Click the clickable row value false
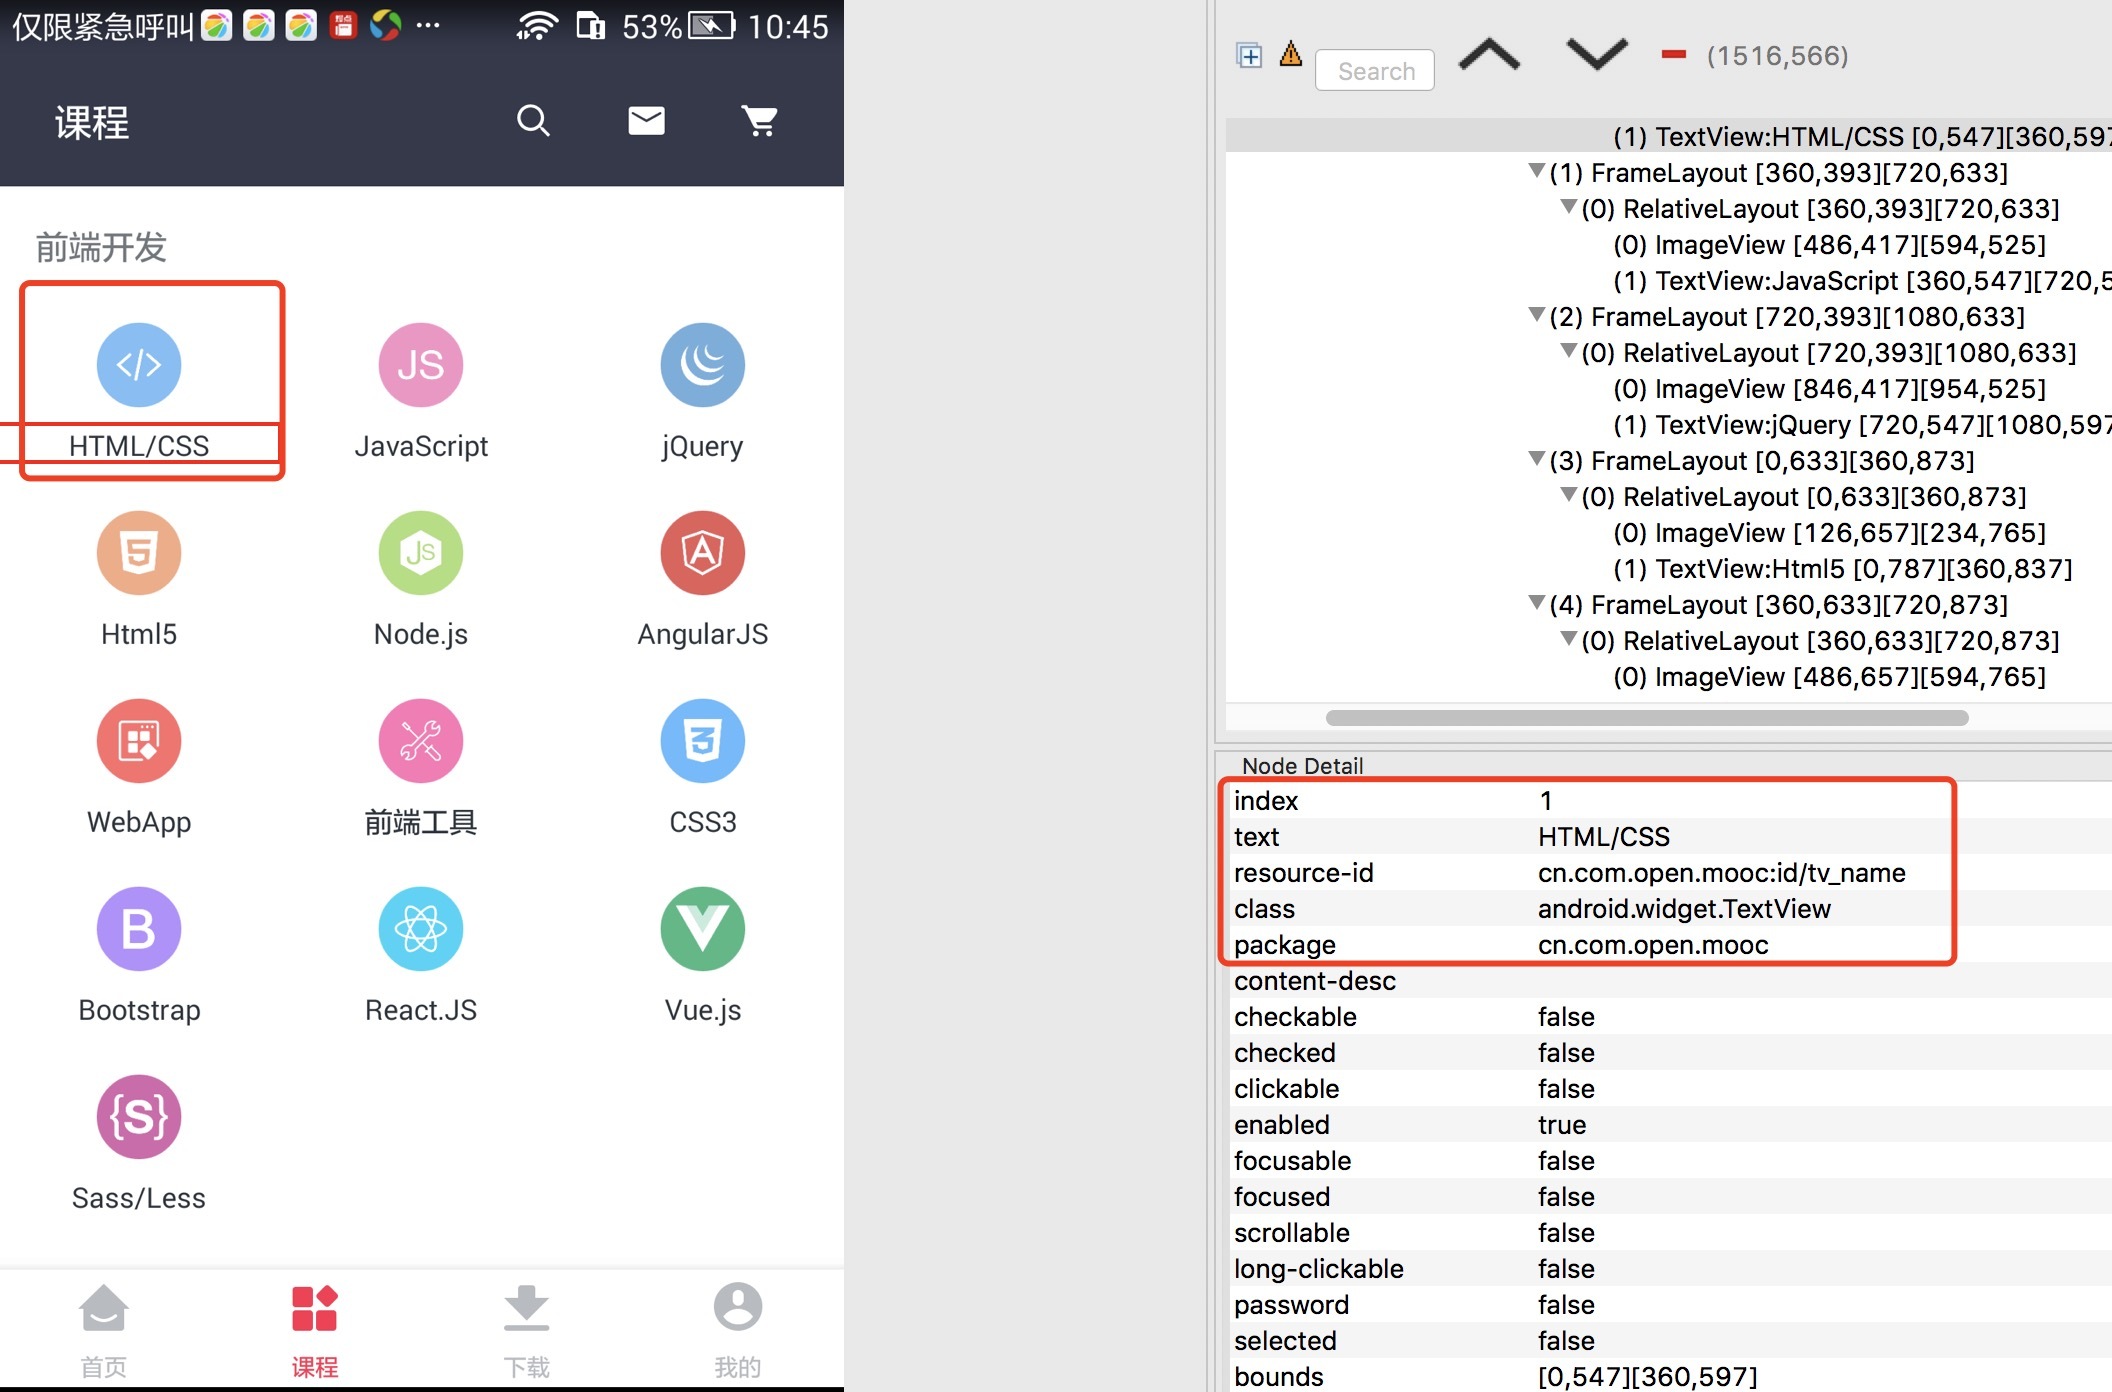This screenshot has width=2112, height=1392. pyautogui.click(x=1566, y=1089)
